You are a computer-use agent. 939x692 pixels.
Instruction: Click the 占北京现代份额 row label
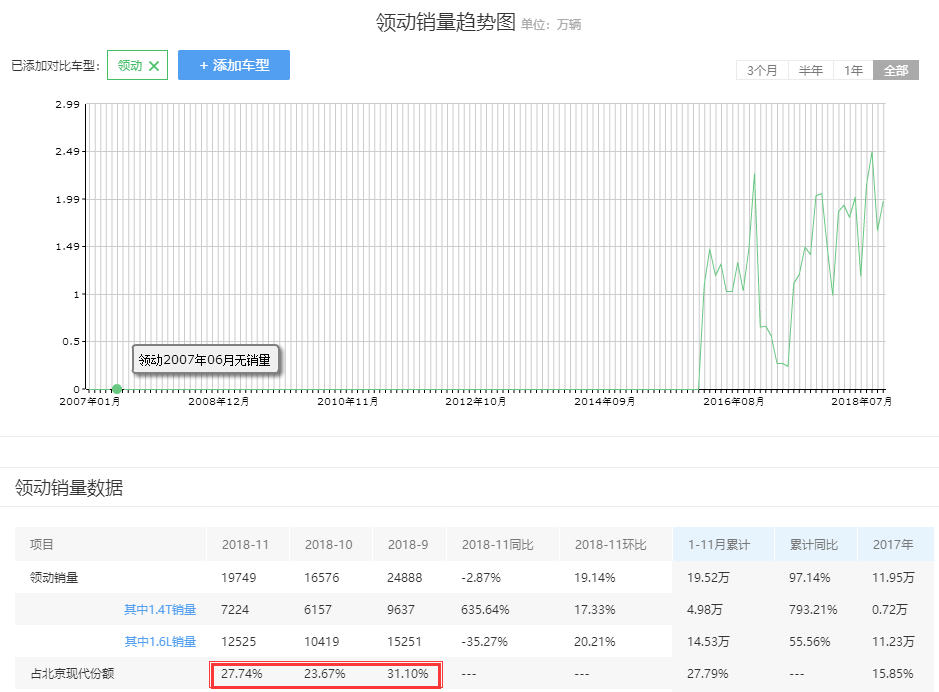pyautogui.click(x=72, y=673)
